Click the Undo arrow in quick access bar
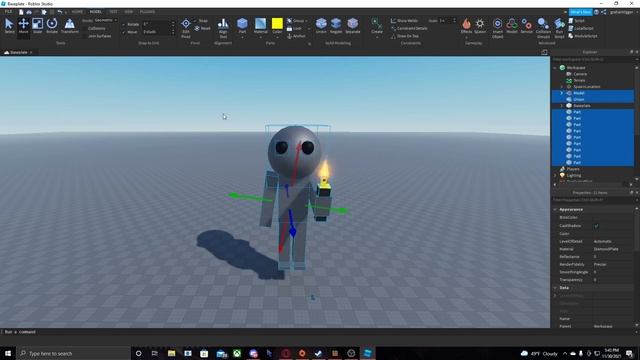This screenshot has height=360, width=640. (60, 12)
